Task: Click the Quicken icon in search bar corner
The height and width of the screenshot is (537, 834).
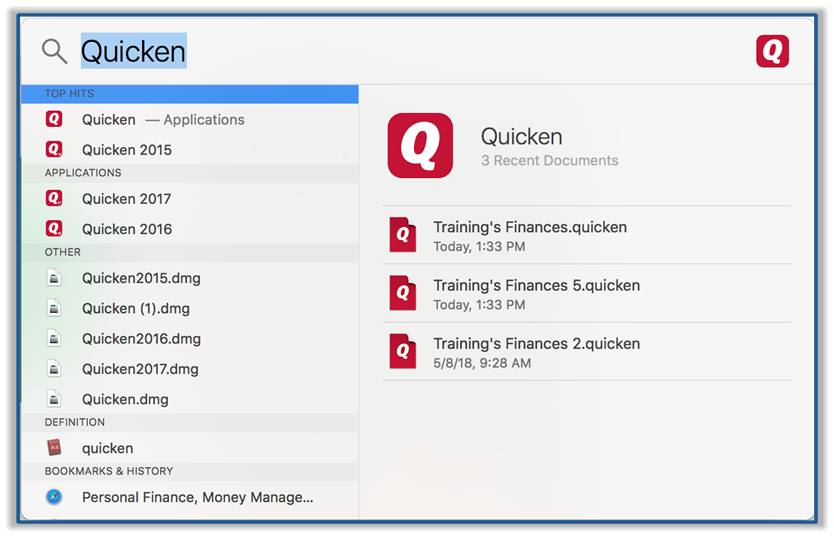Action: click(x=772, y=51)
